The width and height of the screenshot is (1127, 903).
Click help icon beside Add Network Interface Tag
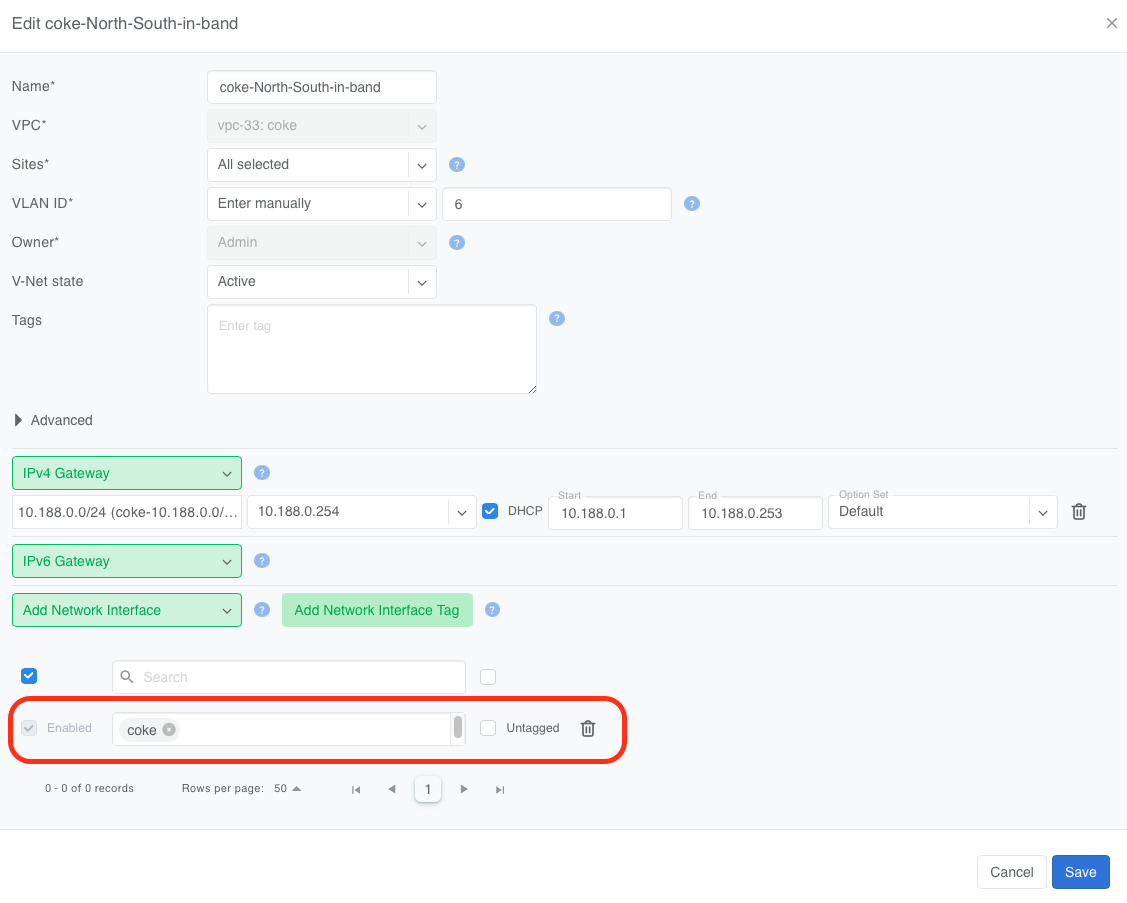pos(492,610)
